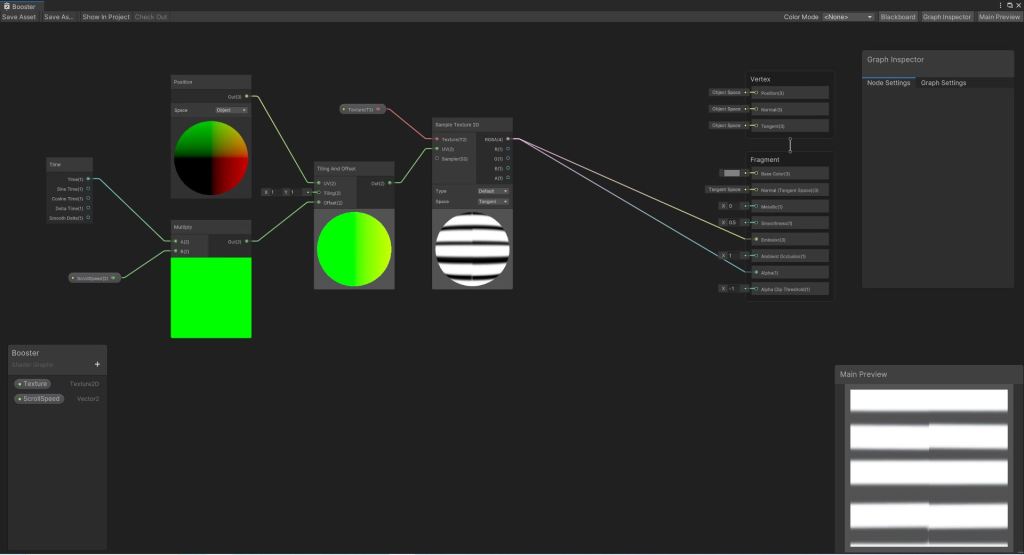Viewport: 1024px width, 555px height.
Task: Select the Node Settings tab
Action: pos(888,83)
